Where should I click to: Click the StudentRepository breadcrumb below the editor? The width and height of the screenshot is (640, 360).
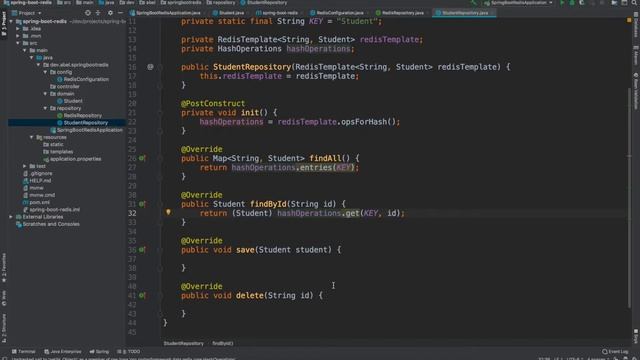[184, 343]
